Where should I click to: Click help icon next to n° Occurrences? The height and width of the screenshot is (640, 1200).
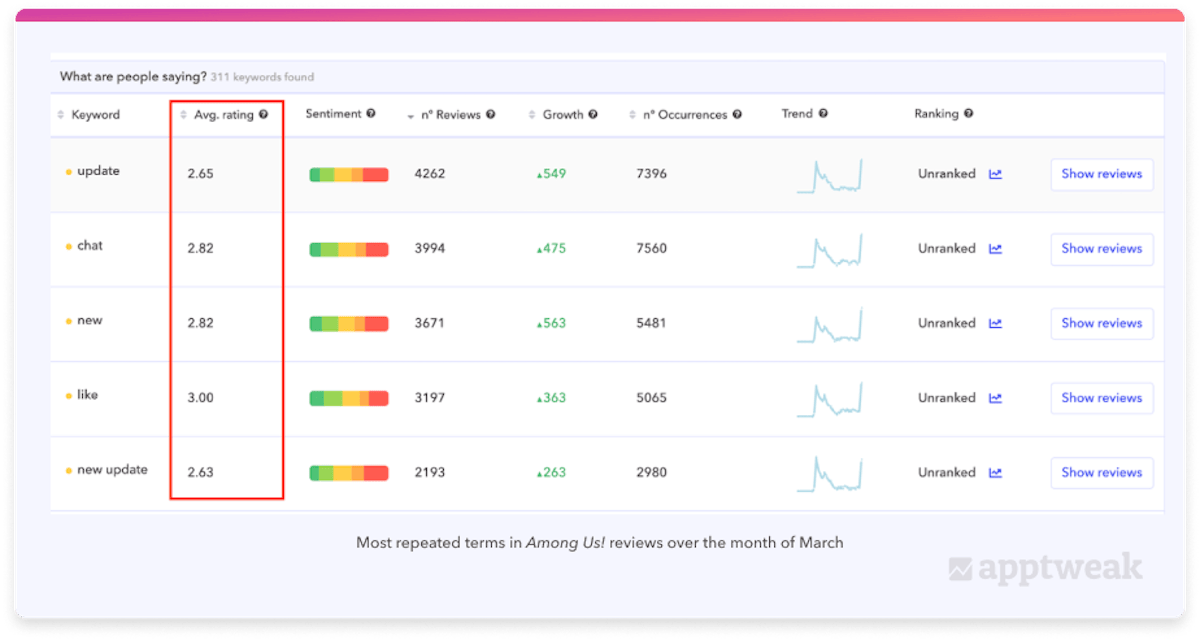coord(737,115)
